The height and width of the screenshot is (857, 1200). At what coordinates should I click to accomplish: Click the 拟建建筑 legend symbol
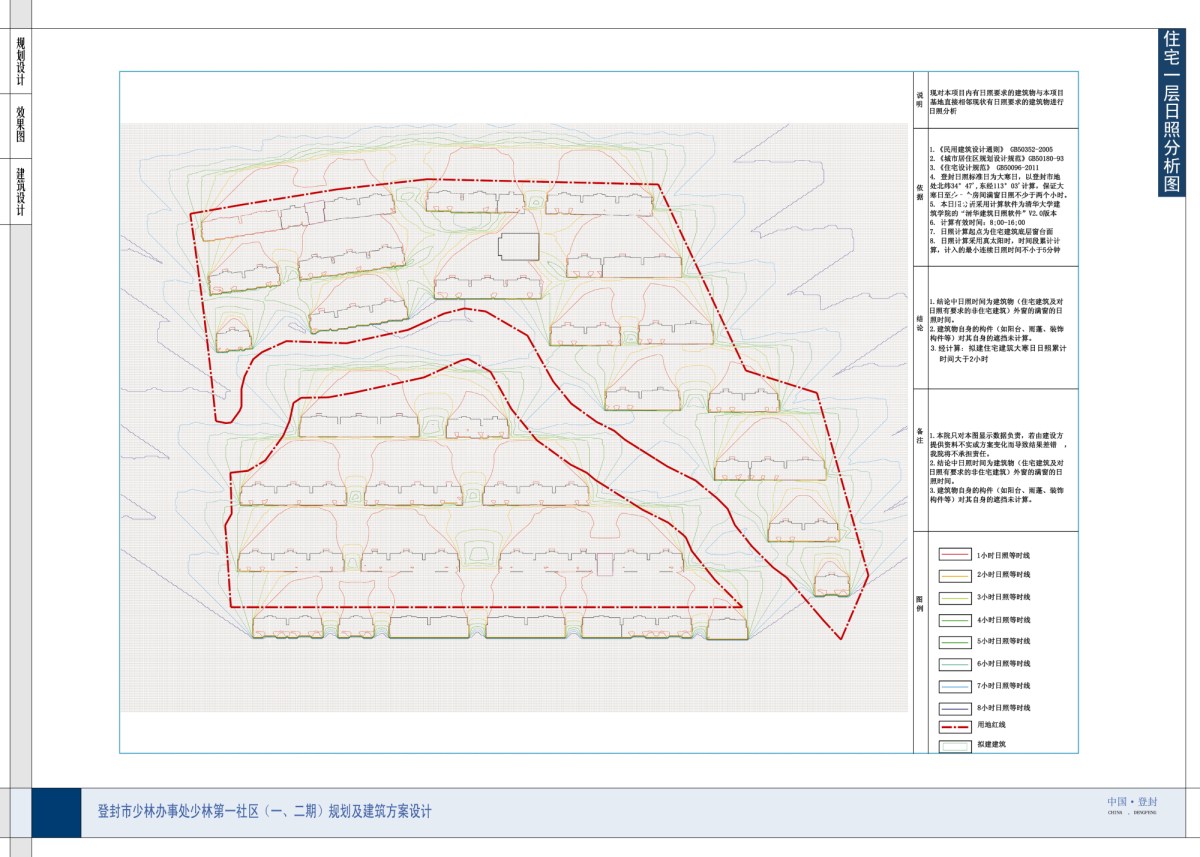pos(954,745)
